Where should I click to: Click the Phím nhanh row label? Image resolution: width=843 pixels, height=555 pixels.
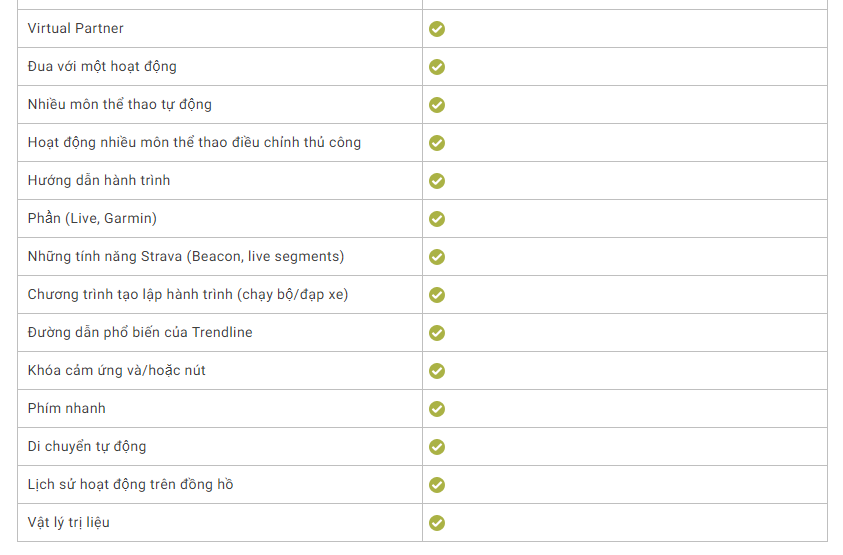pos(67,408)
